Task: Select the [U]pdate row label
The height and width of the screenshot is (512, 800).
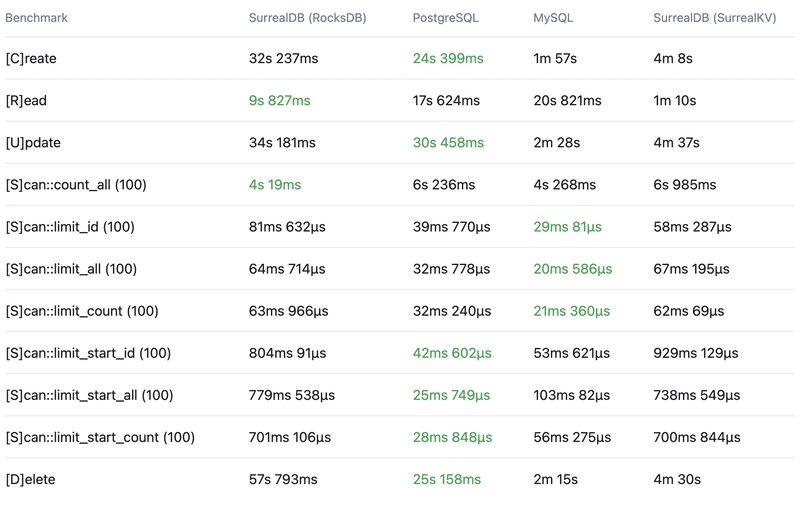Action: [33, 142]
